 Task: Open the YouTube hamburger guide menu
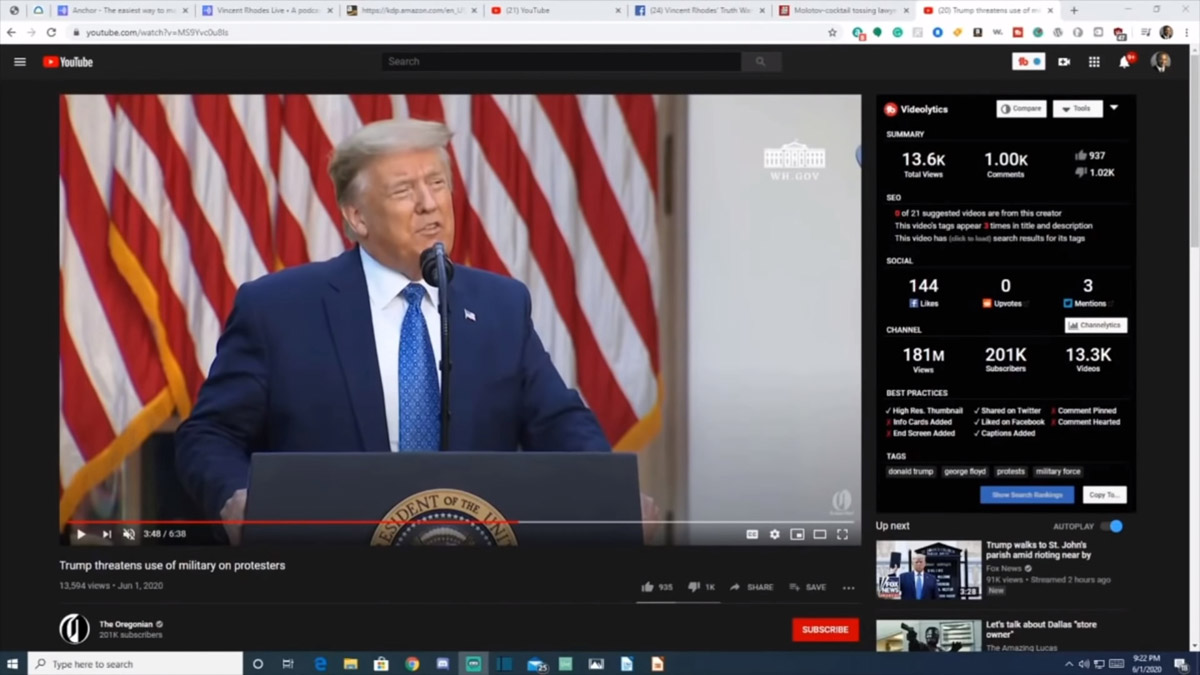tap(20, 62)
